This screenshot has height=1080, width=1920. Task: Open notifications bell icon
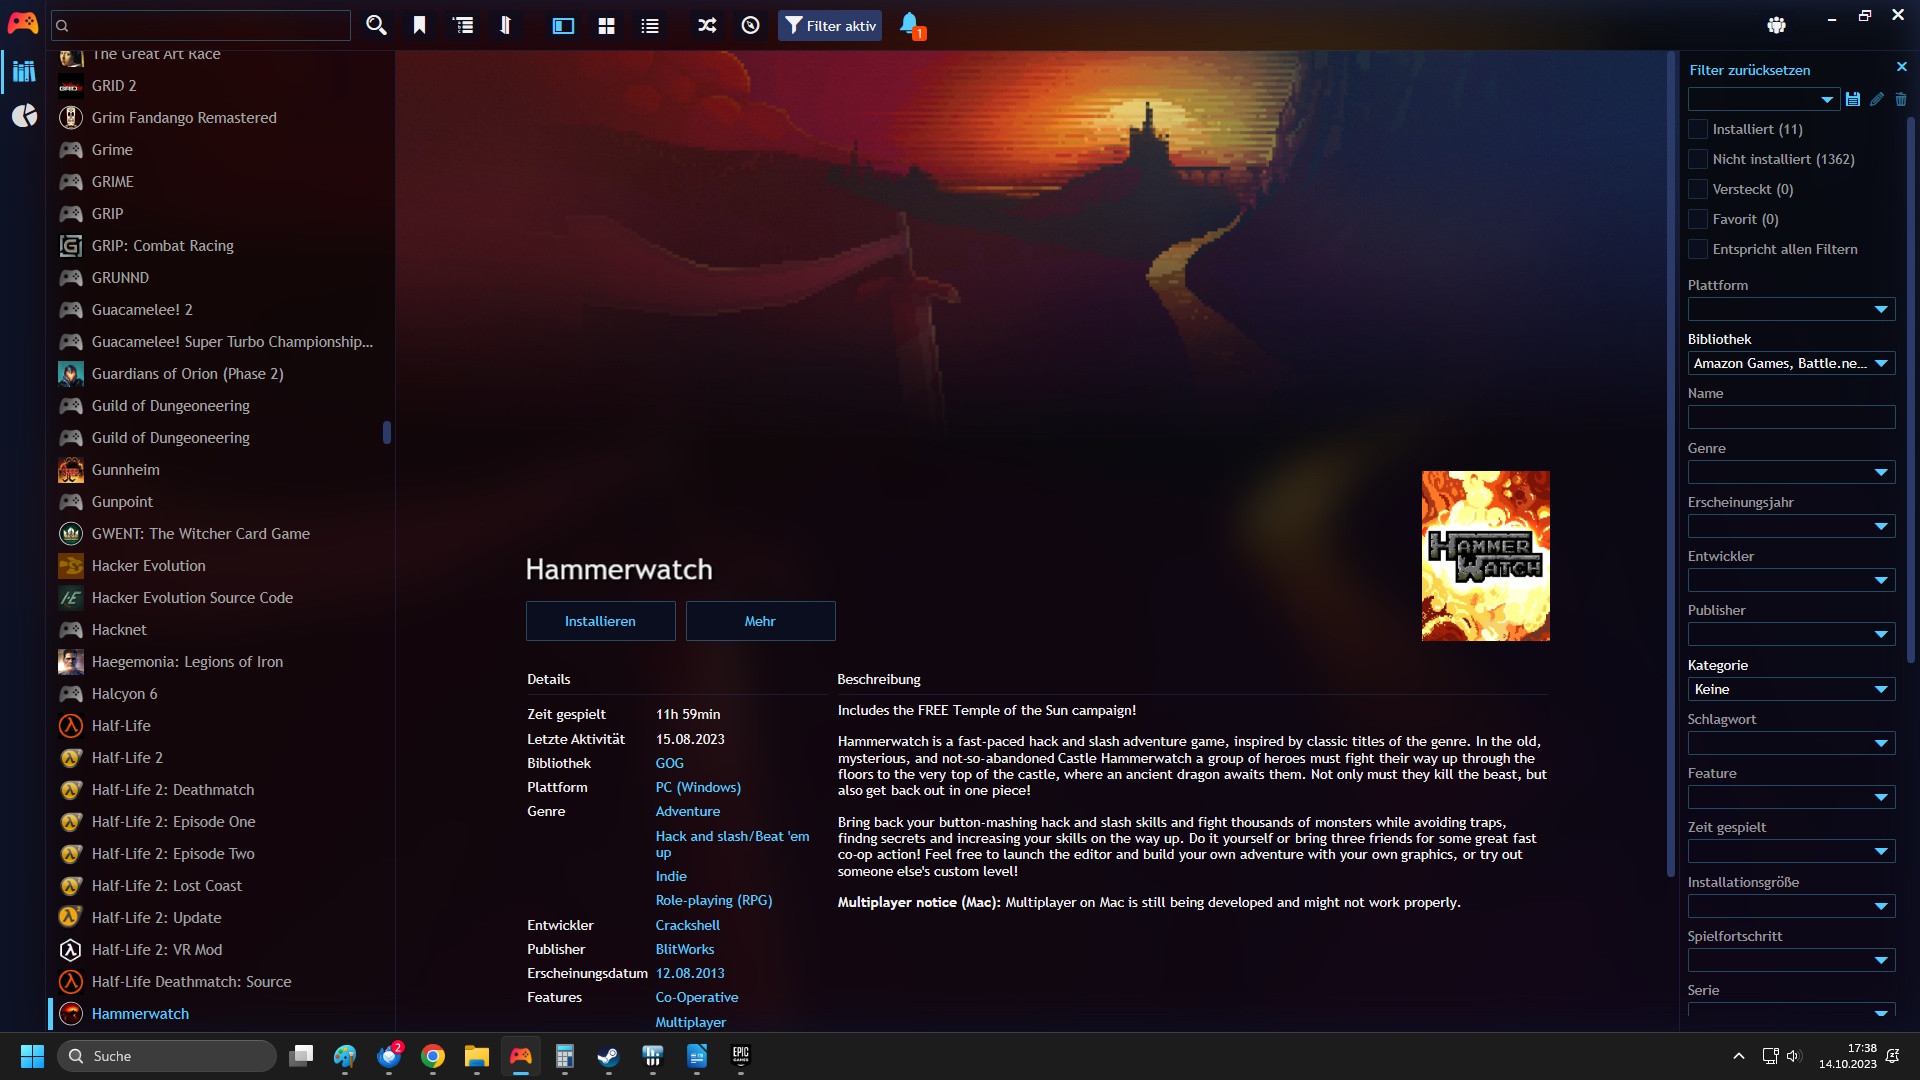(909, 24)
